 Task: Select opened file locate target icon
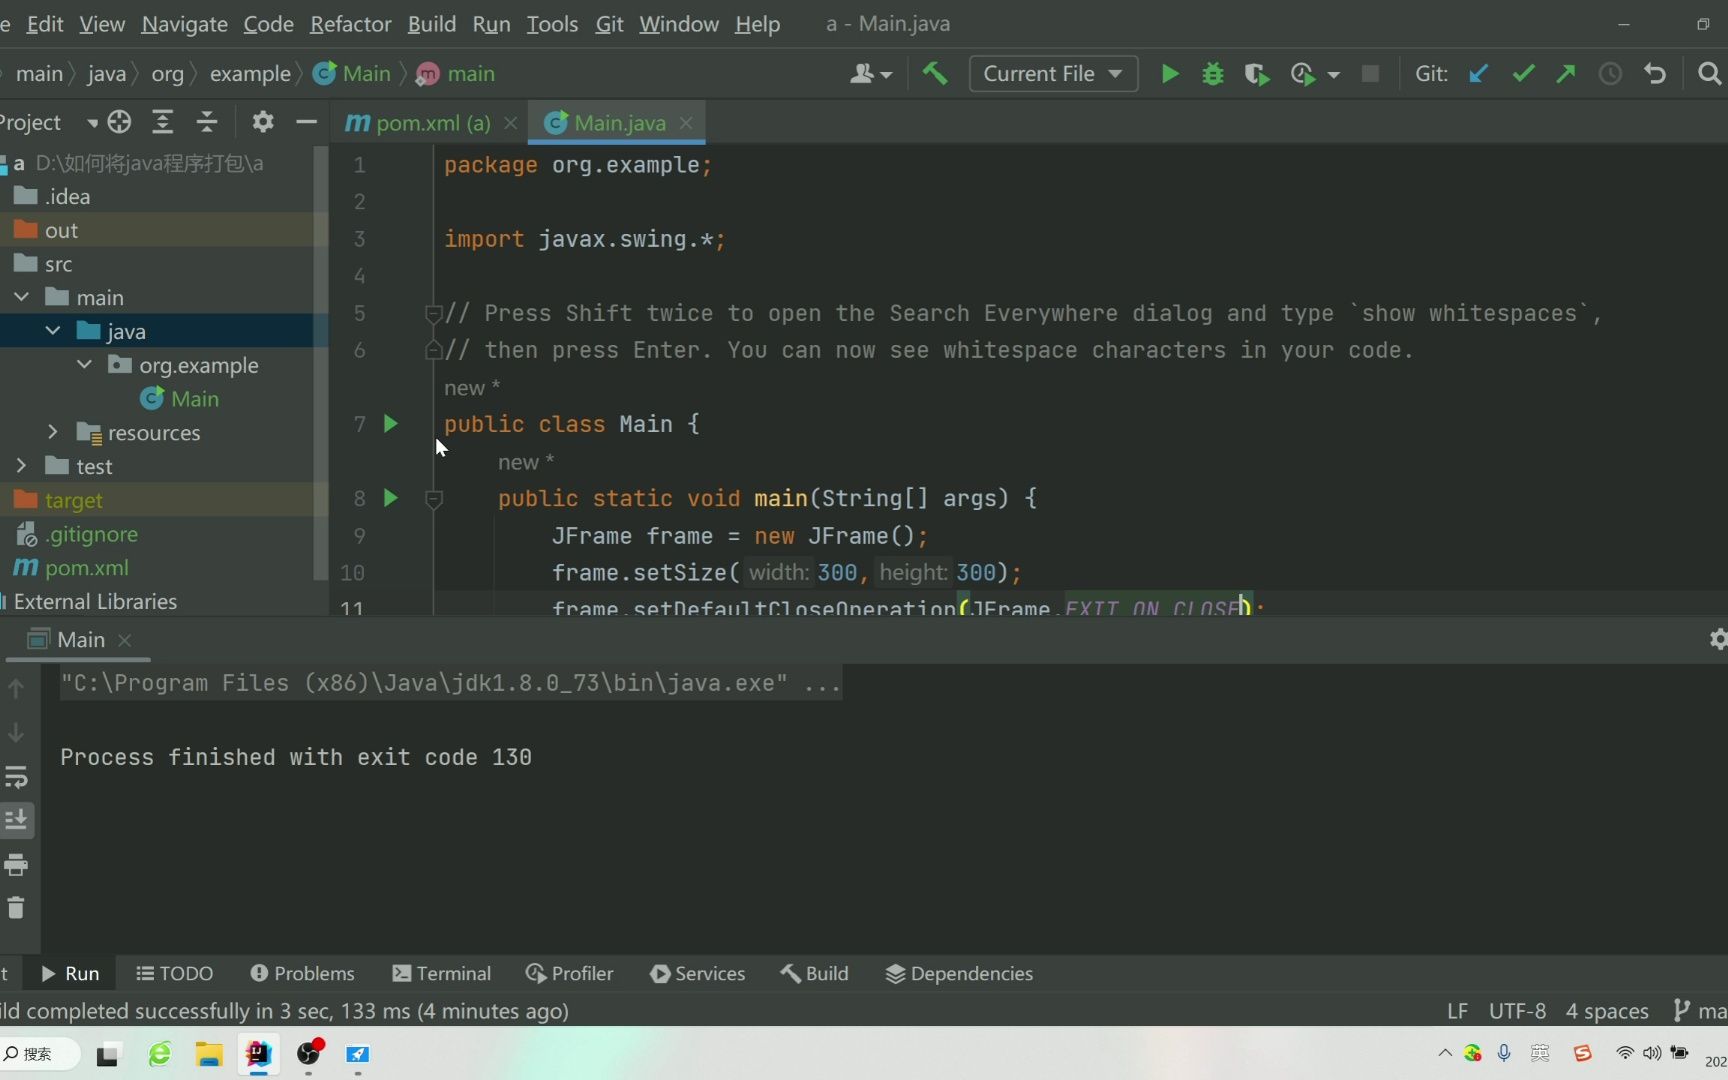tap(119, 122)
